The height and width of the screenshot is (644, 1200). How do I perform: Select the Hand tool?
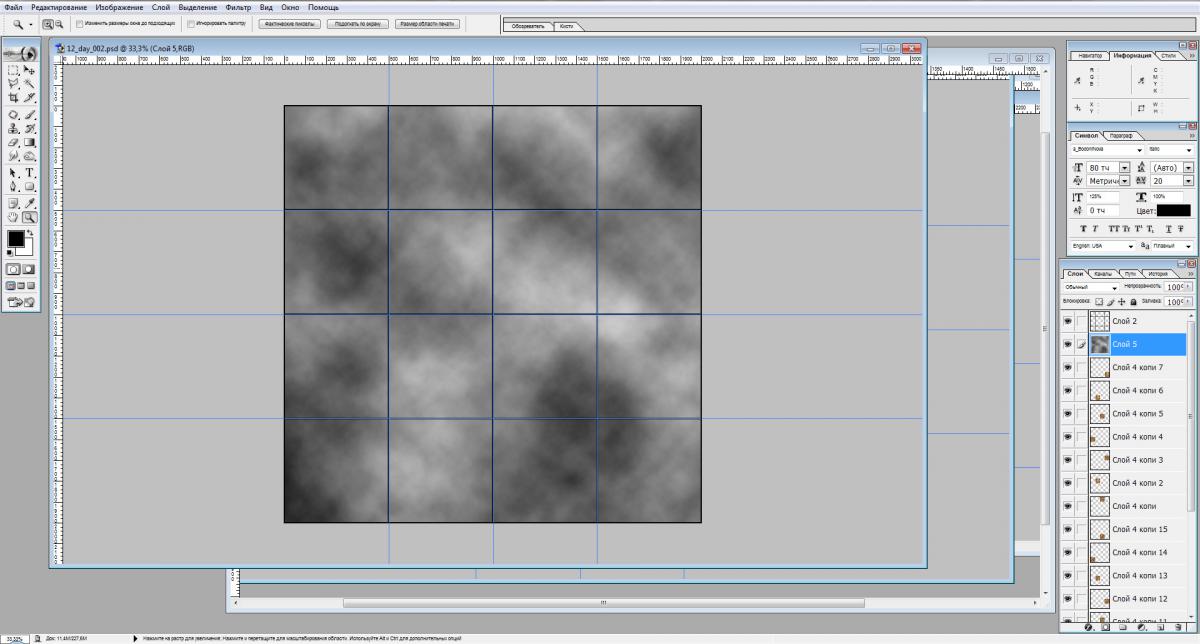[x=13, y=216]
